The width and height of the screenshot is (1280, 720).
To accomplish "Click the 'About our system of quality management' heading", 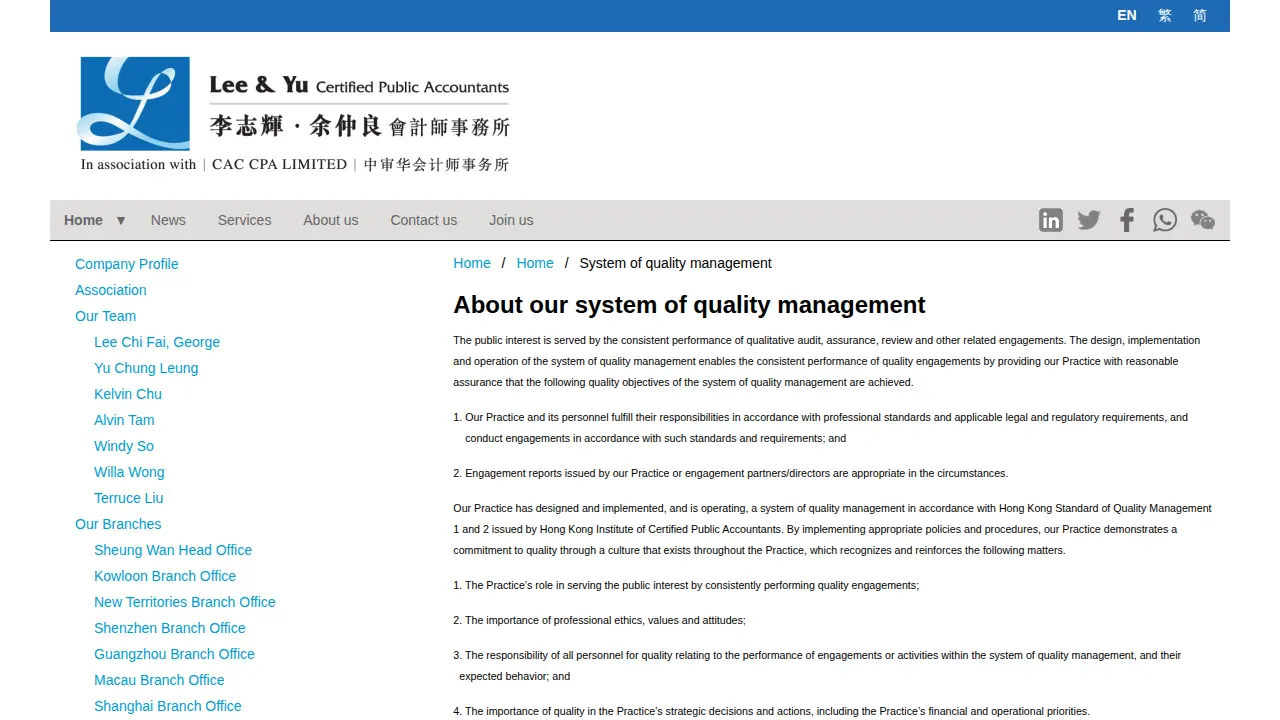I will click(x=689, y=305).
